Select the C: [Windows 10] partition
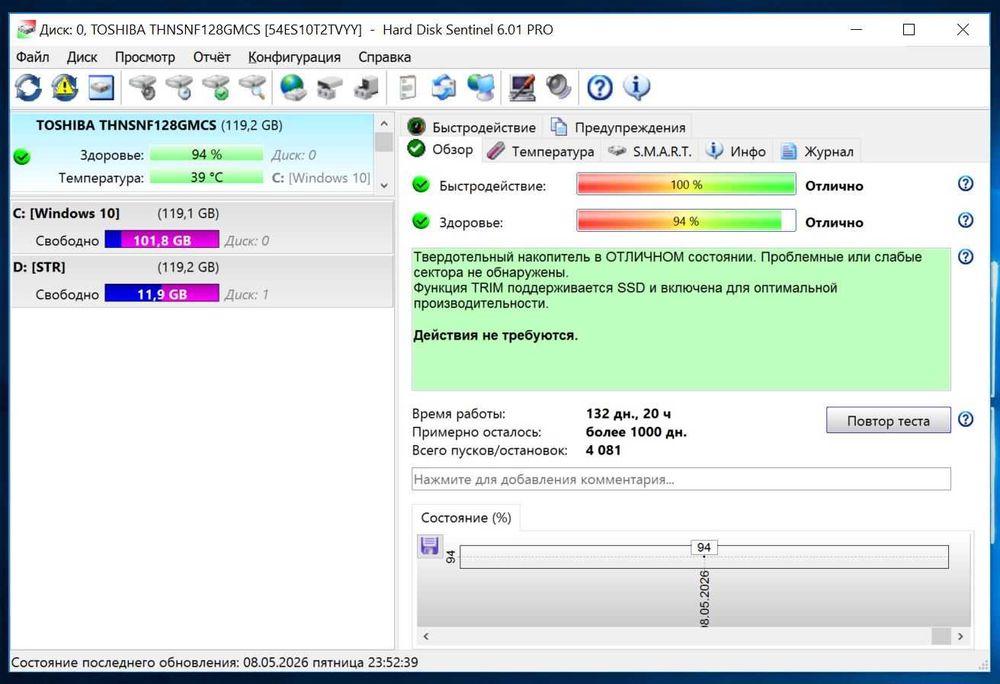 202,227
